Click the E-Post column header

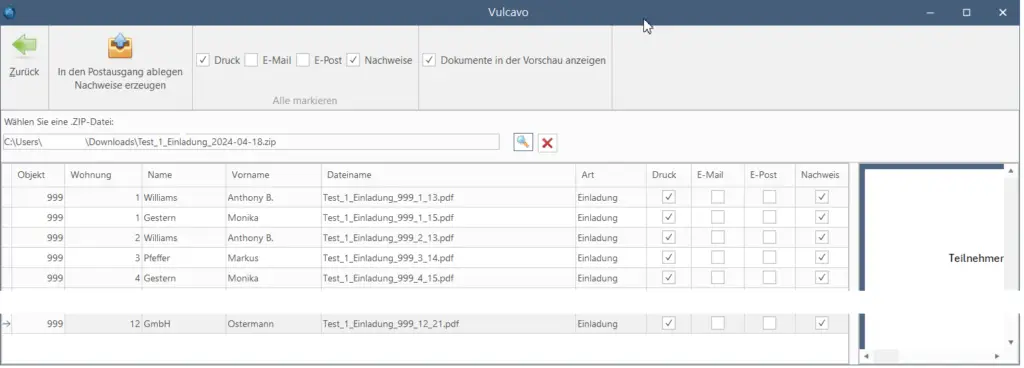point(769,175)
